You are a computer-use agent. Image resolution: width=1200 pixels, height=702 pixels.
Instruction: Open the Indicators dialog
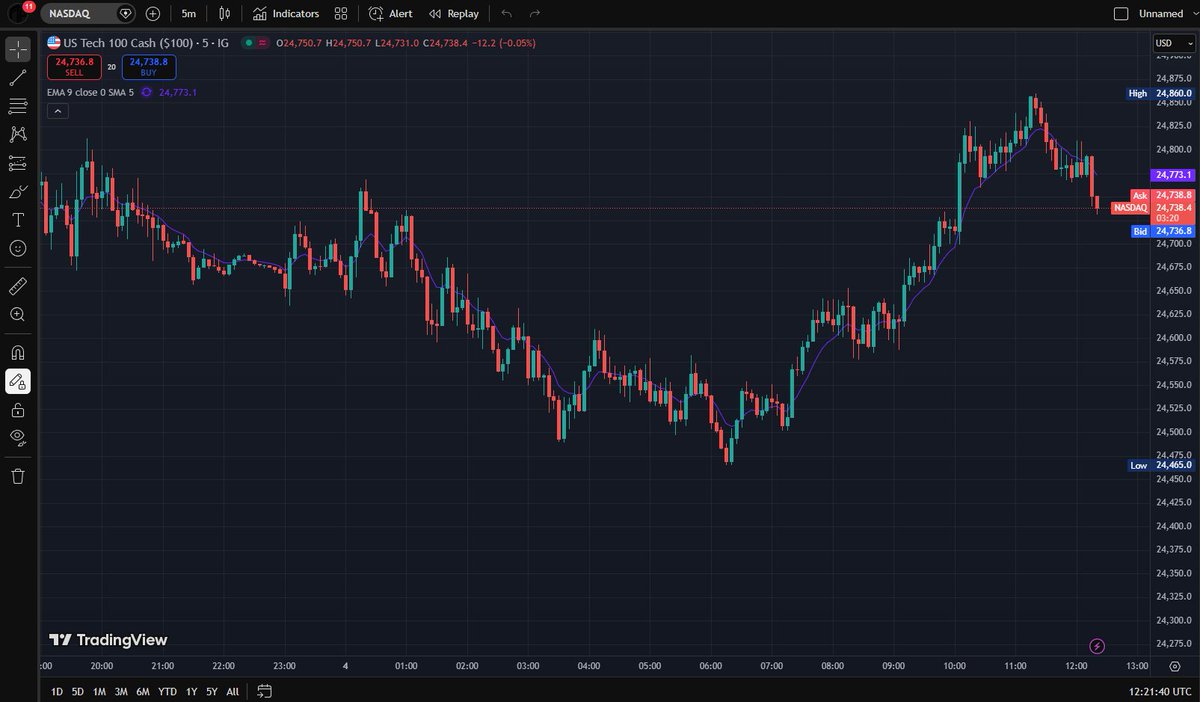(286, 14)
